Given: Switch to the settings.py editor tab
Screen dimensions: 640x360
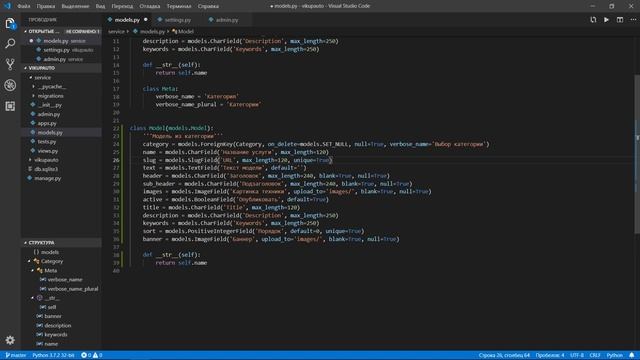Looking at the screenshot, I should (x=177, y=20).
